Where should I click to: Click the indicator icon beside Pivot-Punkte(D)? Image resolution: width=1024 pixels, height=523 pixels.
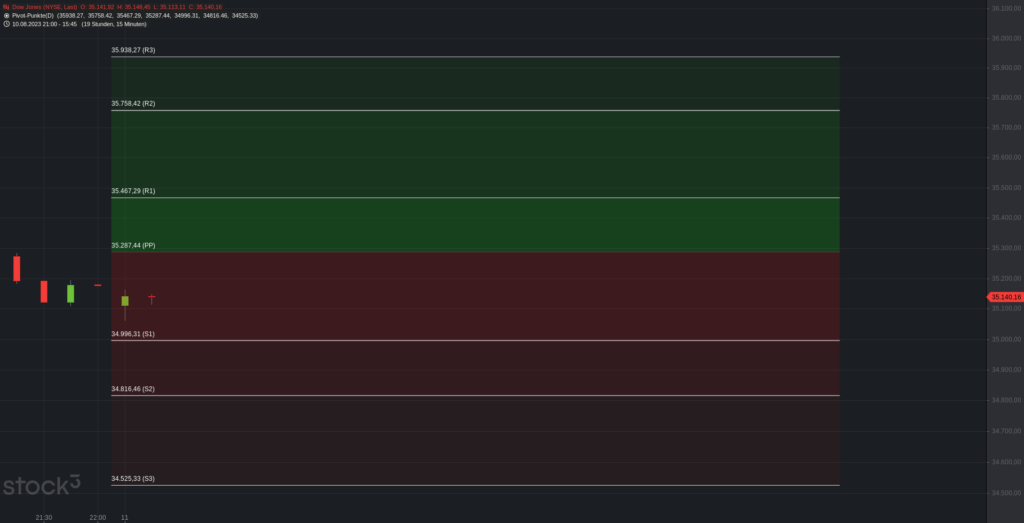tap(7, 15)
